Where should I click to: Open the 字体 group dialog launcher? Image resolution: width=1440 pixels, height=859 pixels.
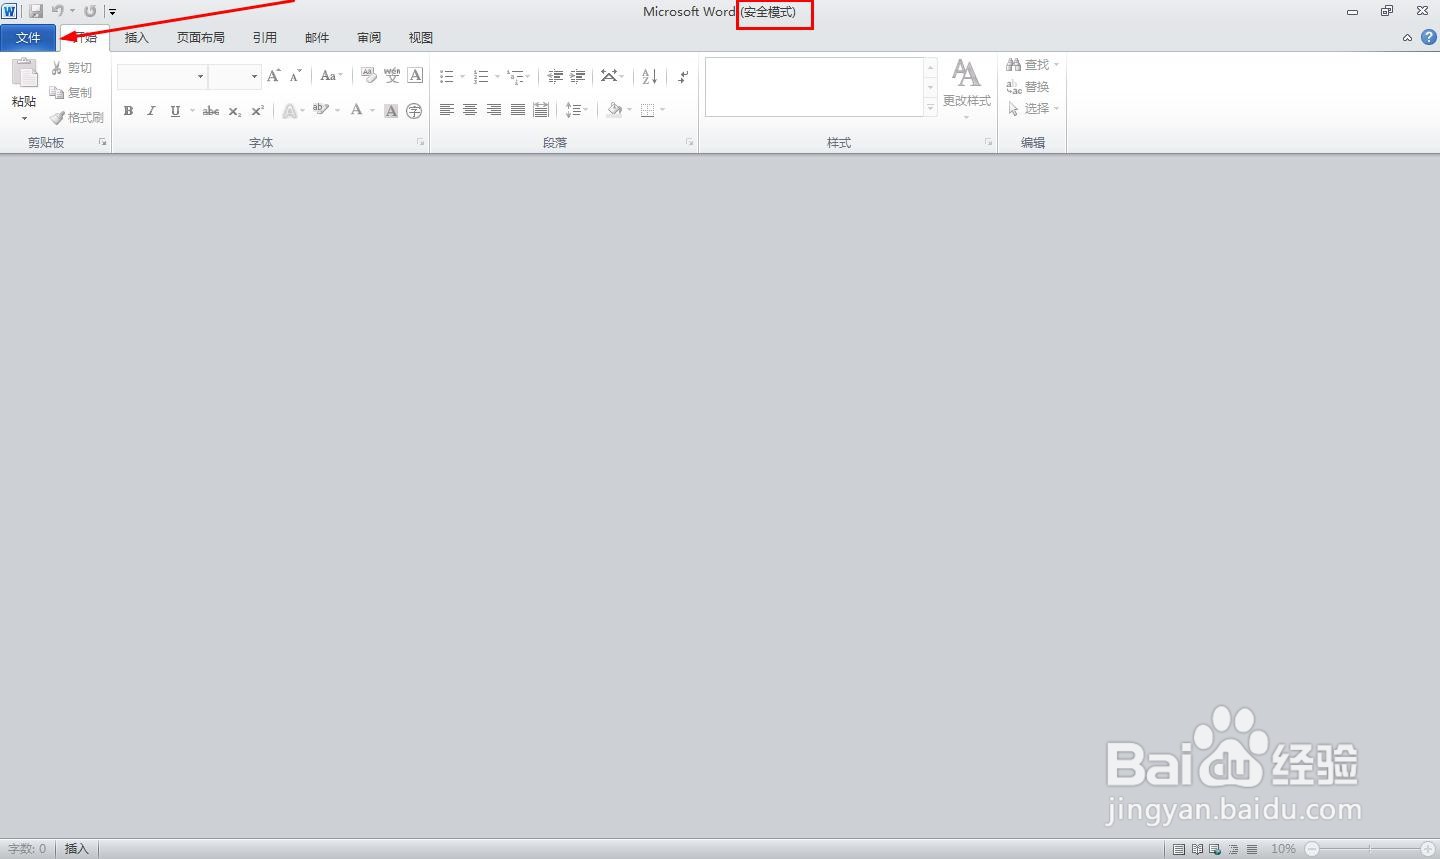point(420,142)
